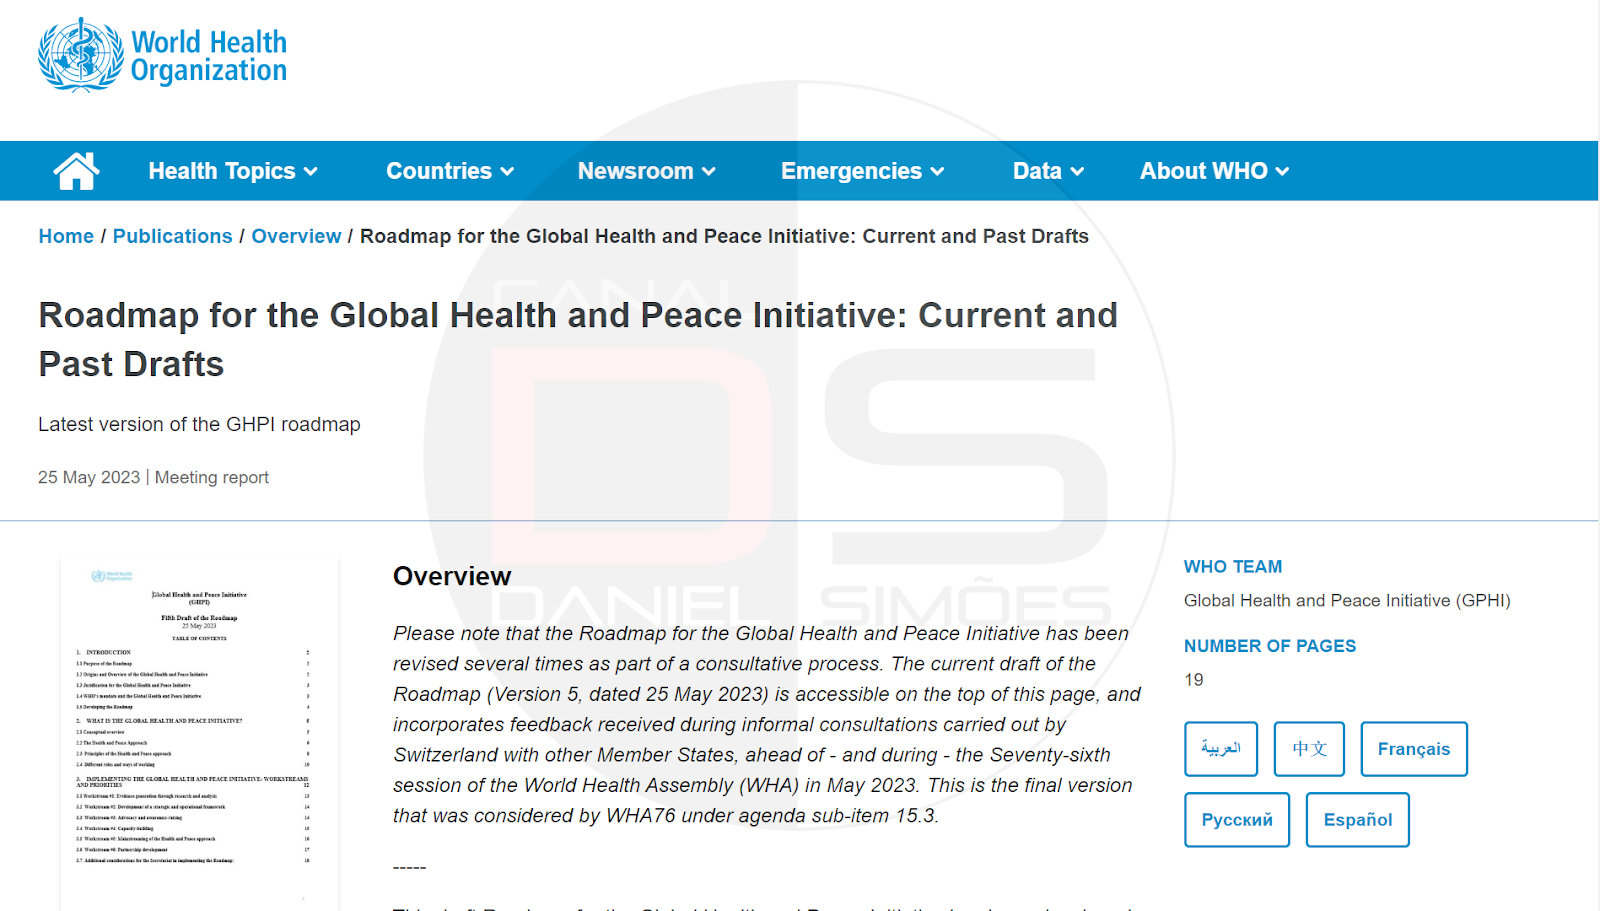
Task: Expand the Health Topics chevron arrow
Action: (x=311, y=172)
